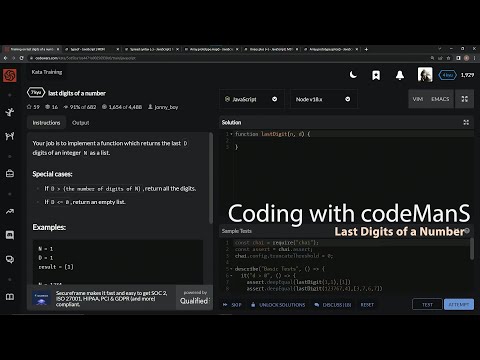Enable EMACS editor mode

tap(440, 99)
